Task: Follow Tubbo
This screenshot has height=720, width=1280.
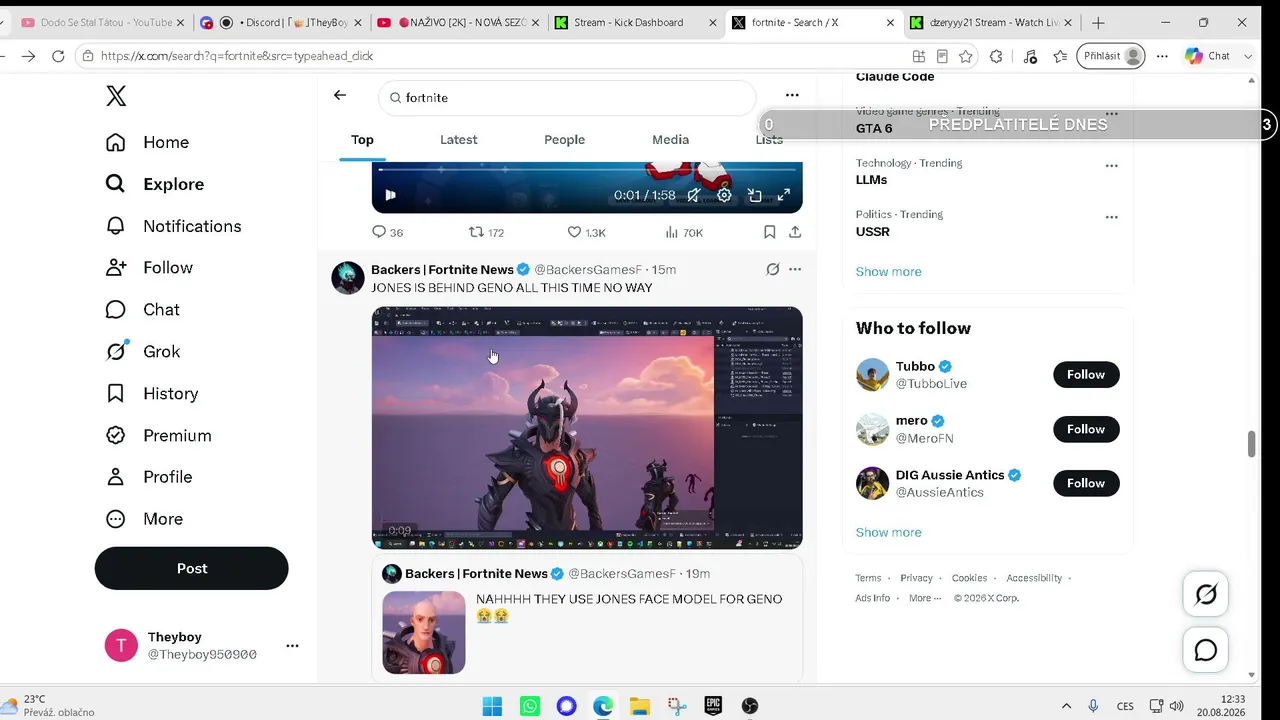Action: pyautogui.click(x=1086, y=375)
